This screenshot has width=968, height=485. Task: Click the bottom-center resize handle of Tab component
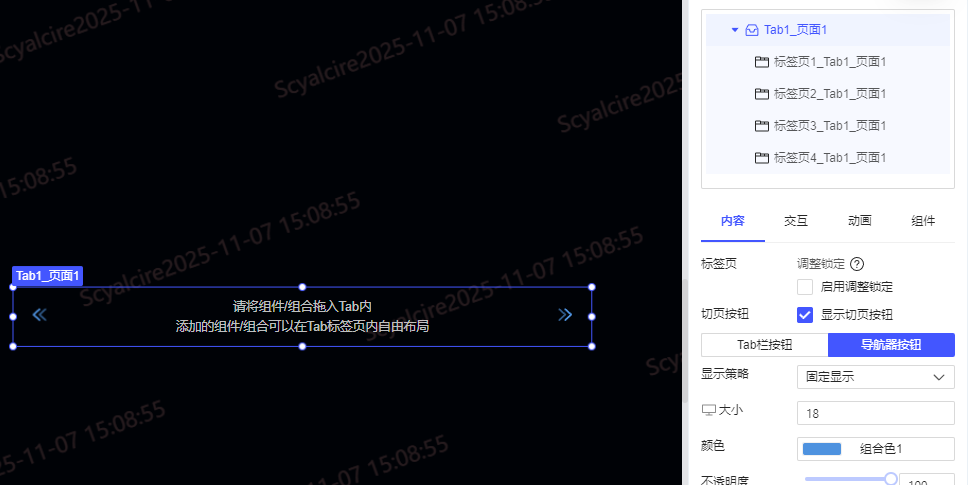pos(302,346)
